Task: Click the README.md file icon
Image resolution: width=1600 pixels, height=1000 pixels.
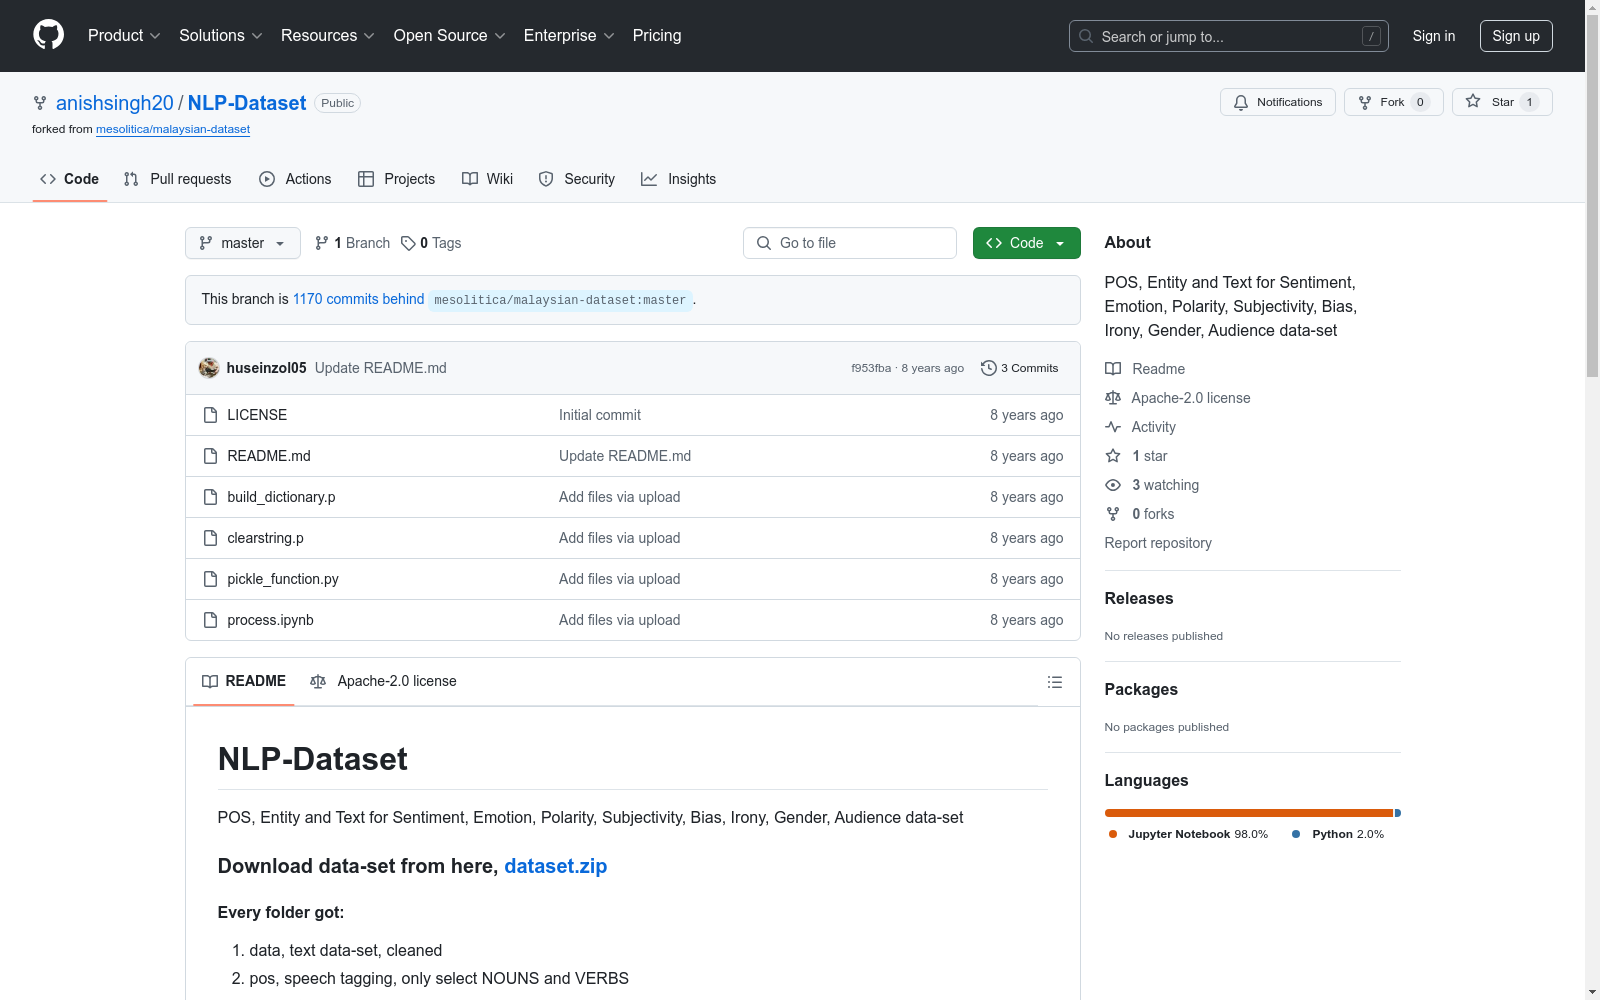Action: 210,456
